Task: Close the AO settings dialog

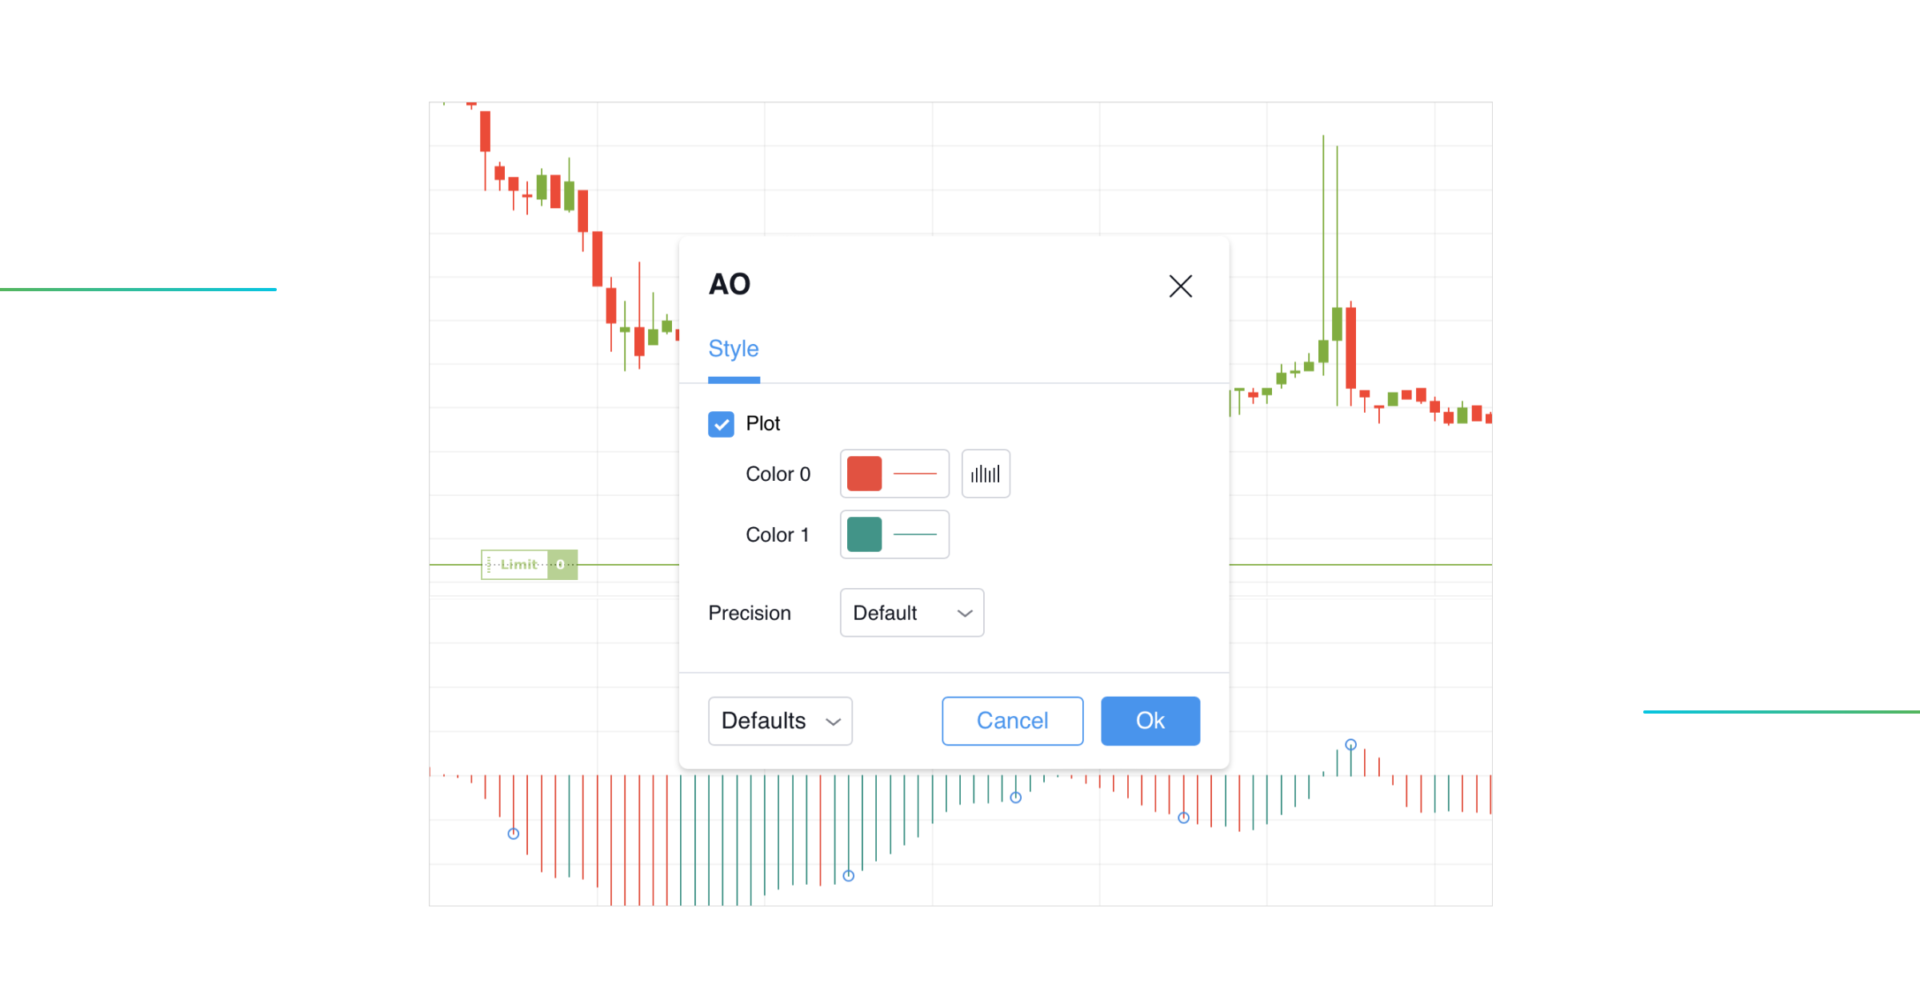Action: coord(1180,287)
